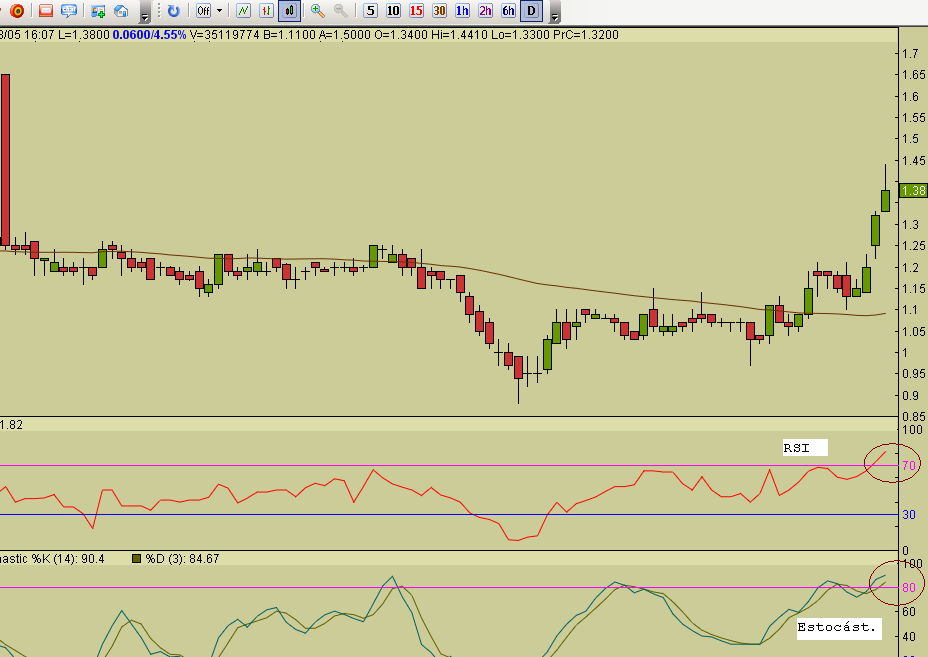The height and width of the screenshot is (657, 928).
Task: Select the 10 minute timeframe
Action: [393, 11]
